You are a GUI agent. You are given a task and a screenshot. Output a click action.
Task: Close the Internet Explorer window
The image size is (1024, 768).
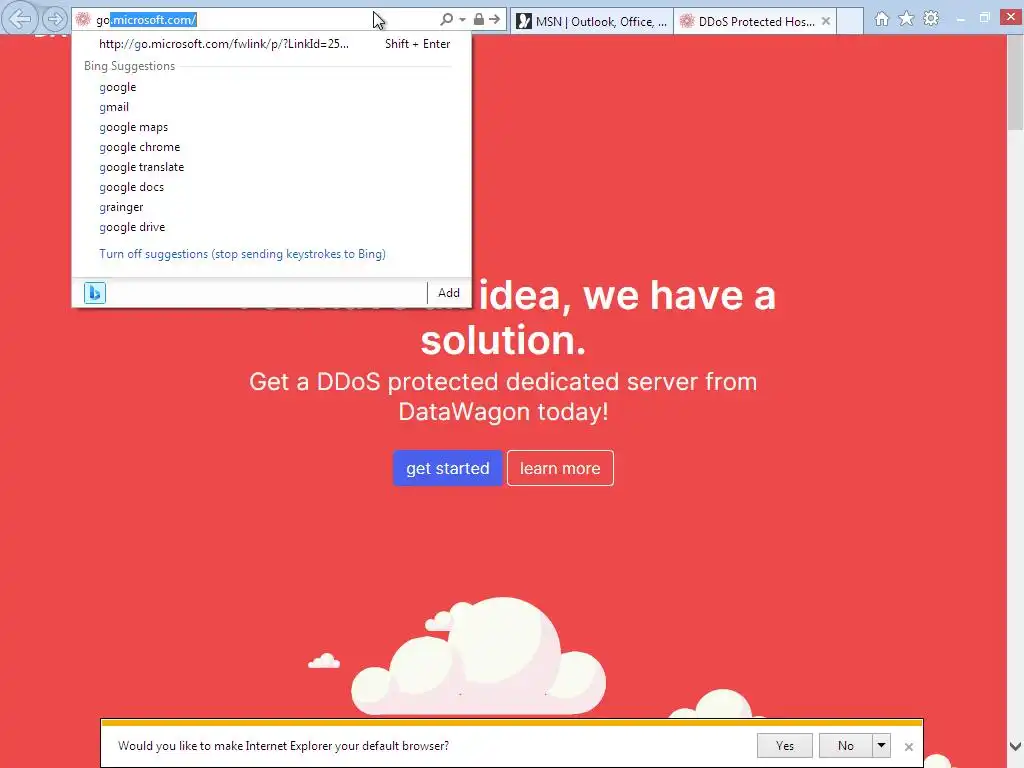(x=1011, y=17)
